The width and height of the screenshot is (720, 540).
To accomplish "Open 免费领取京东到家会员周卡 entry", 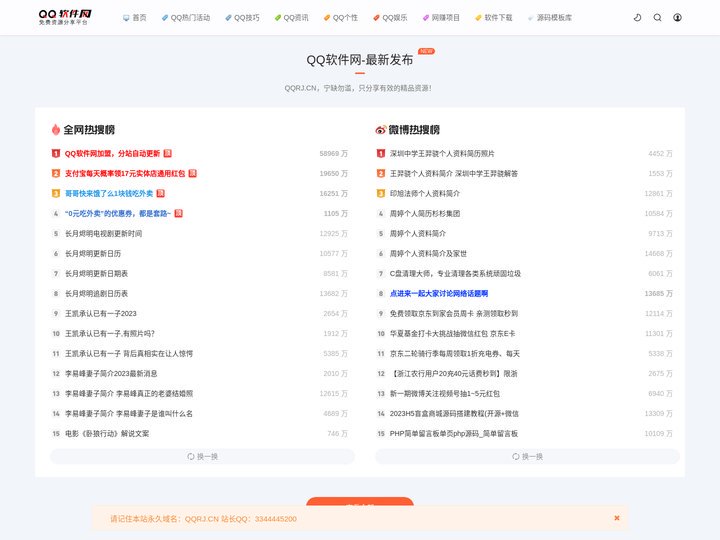I will tap(454, 314).
